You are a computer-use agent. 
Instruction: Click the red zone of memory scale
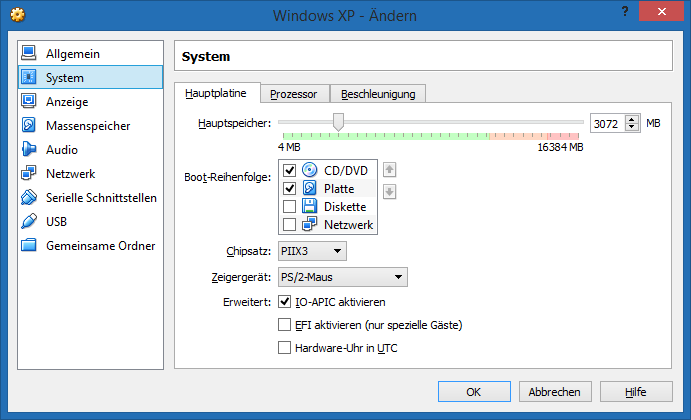point(563,136)
